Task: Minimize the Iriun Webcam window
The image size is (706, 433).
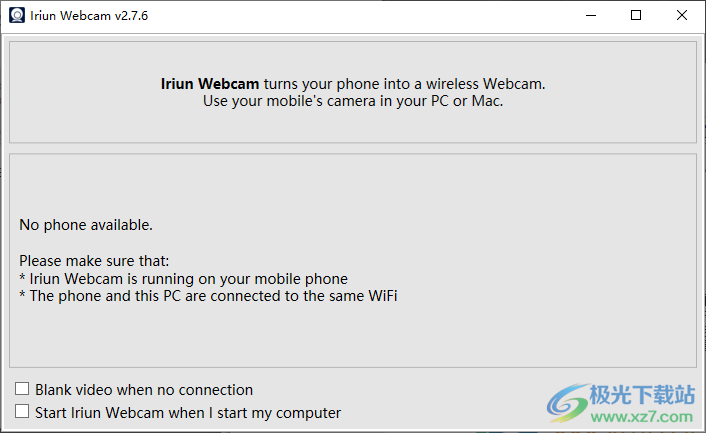Action: tap(591, 15)
